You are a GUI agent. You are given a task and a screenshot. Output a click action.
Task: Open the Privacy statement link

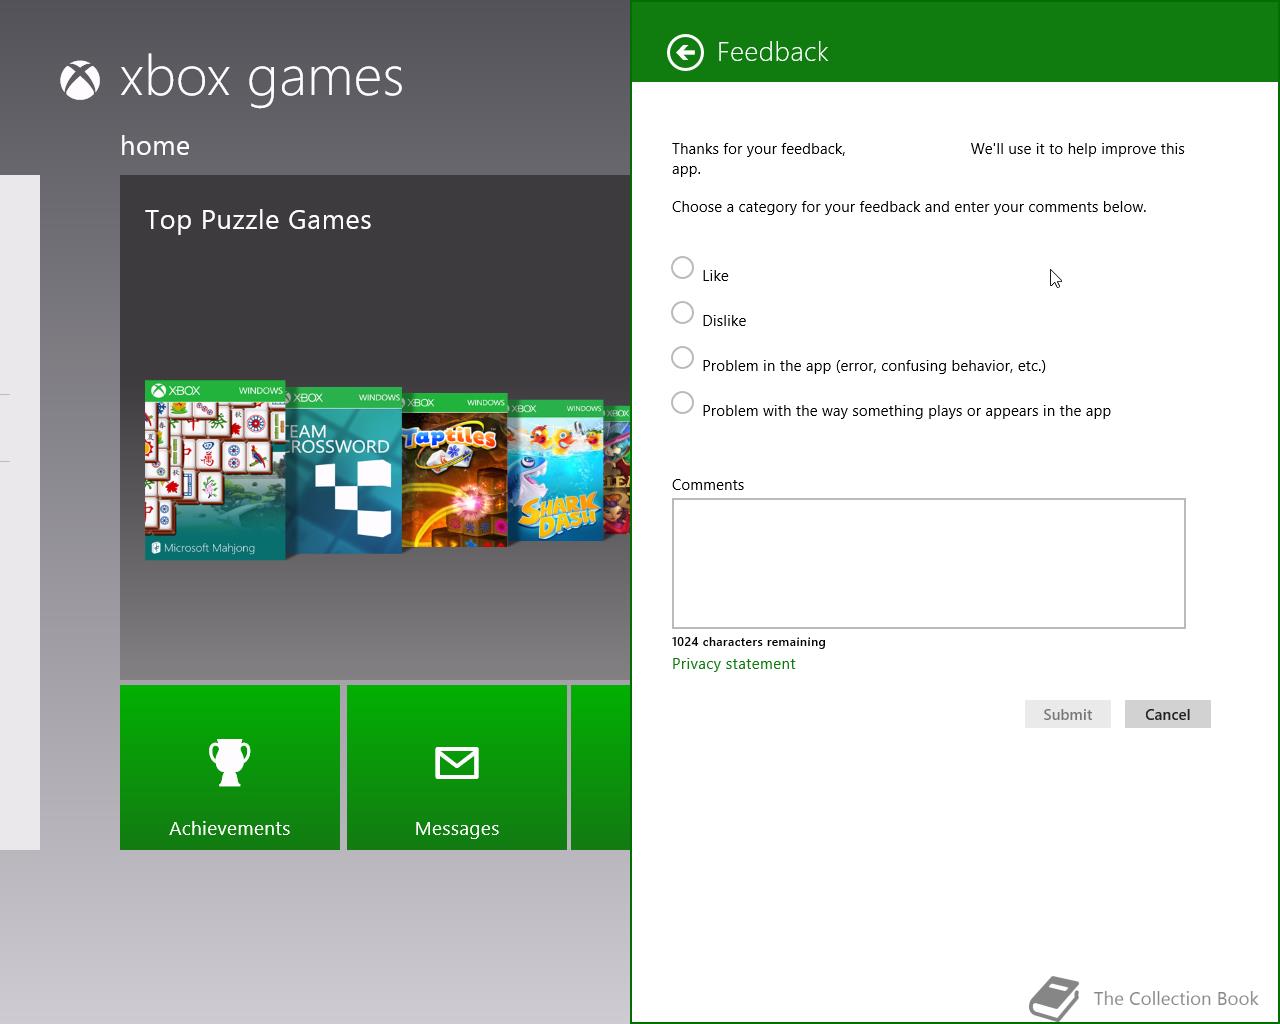click(x=734, y=664)
